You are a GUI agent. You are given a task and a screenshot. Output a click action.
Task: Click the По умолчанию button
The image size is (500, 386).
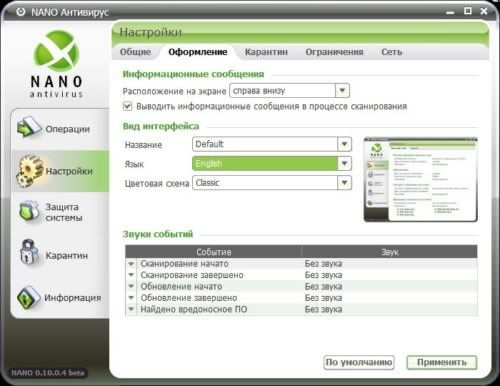click(359, 362)
